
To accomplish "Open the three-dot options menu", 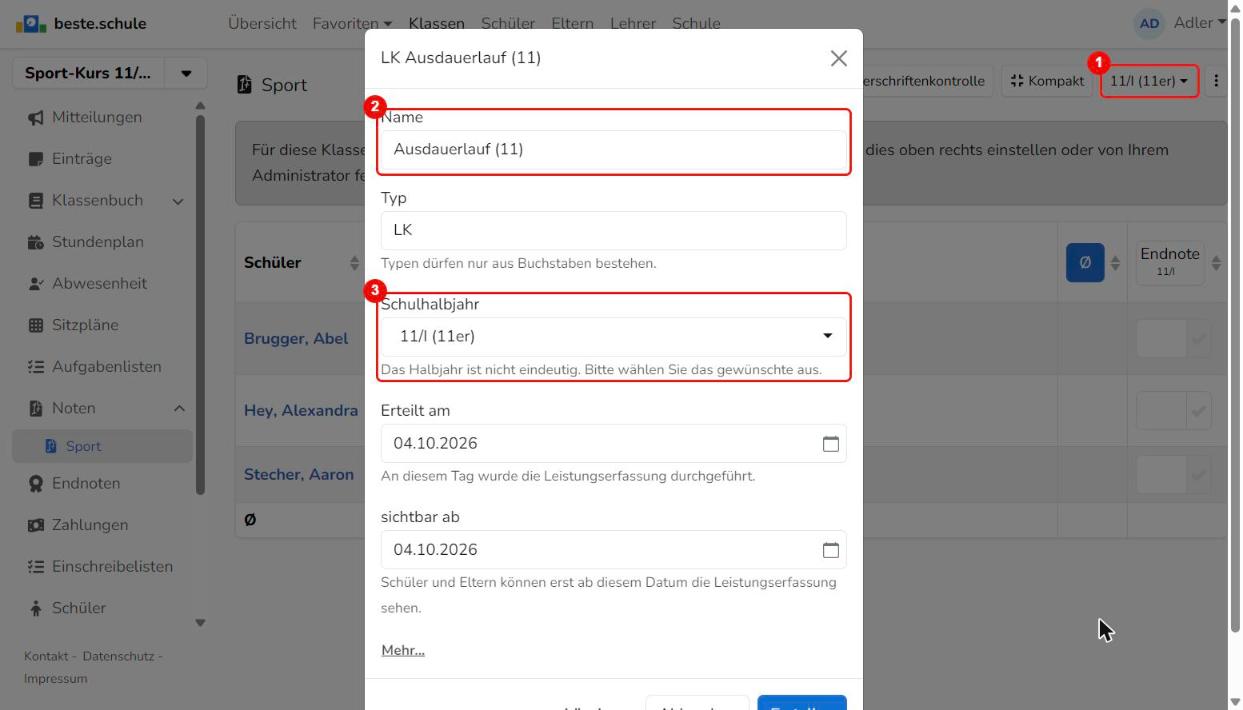I will [1216, 81].
